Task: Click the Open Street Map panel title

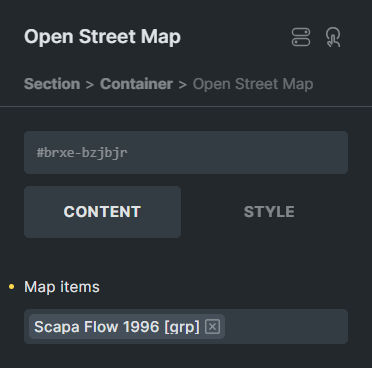Action: pos(102,37)
